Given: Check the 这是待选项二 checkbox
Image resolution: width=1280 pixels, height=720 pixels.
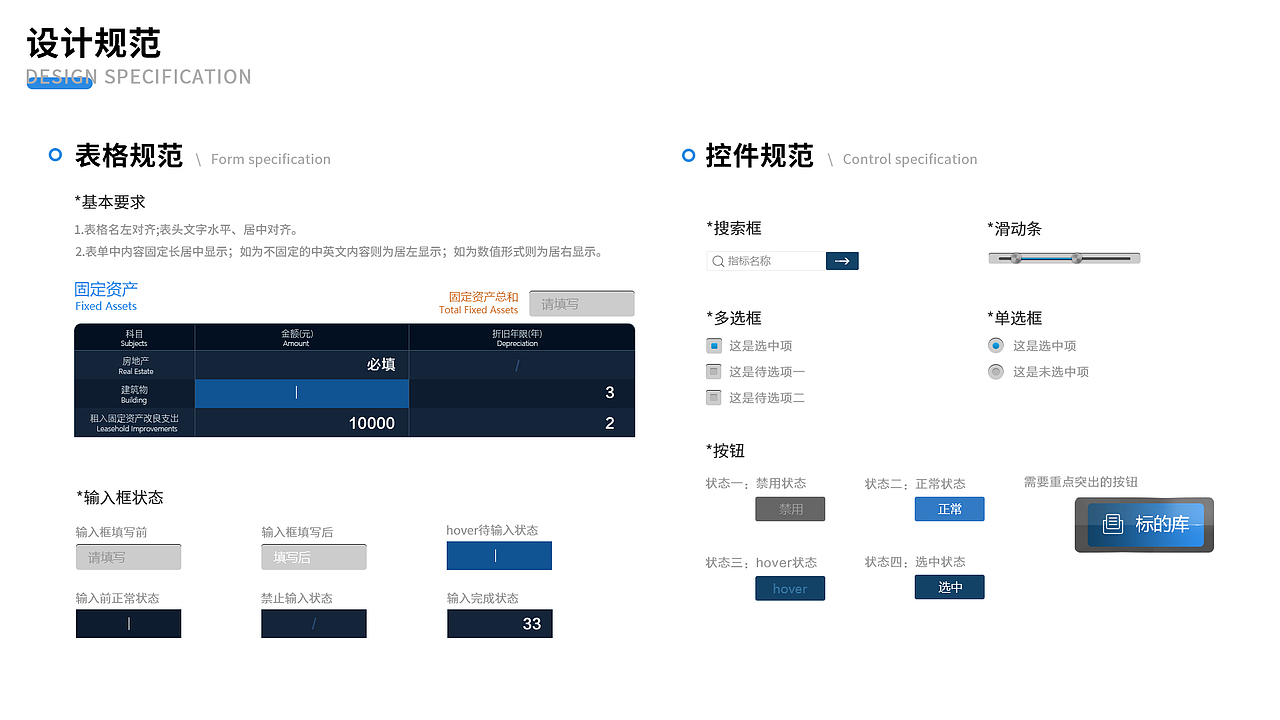Looking at the screenshot, I should (714, 397).
